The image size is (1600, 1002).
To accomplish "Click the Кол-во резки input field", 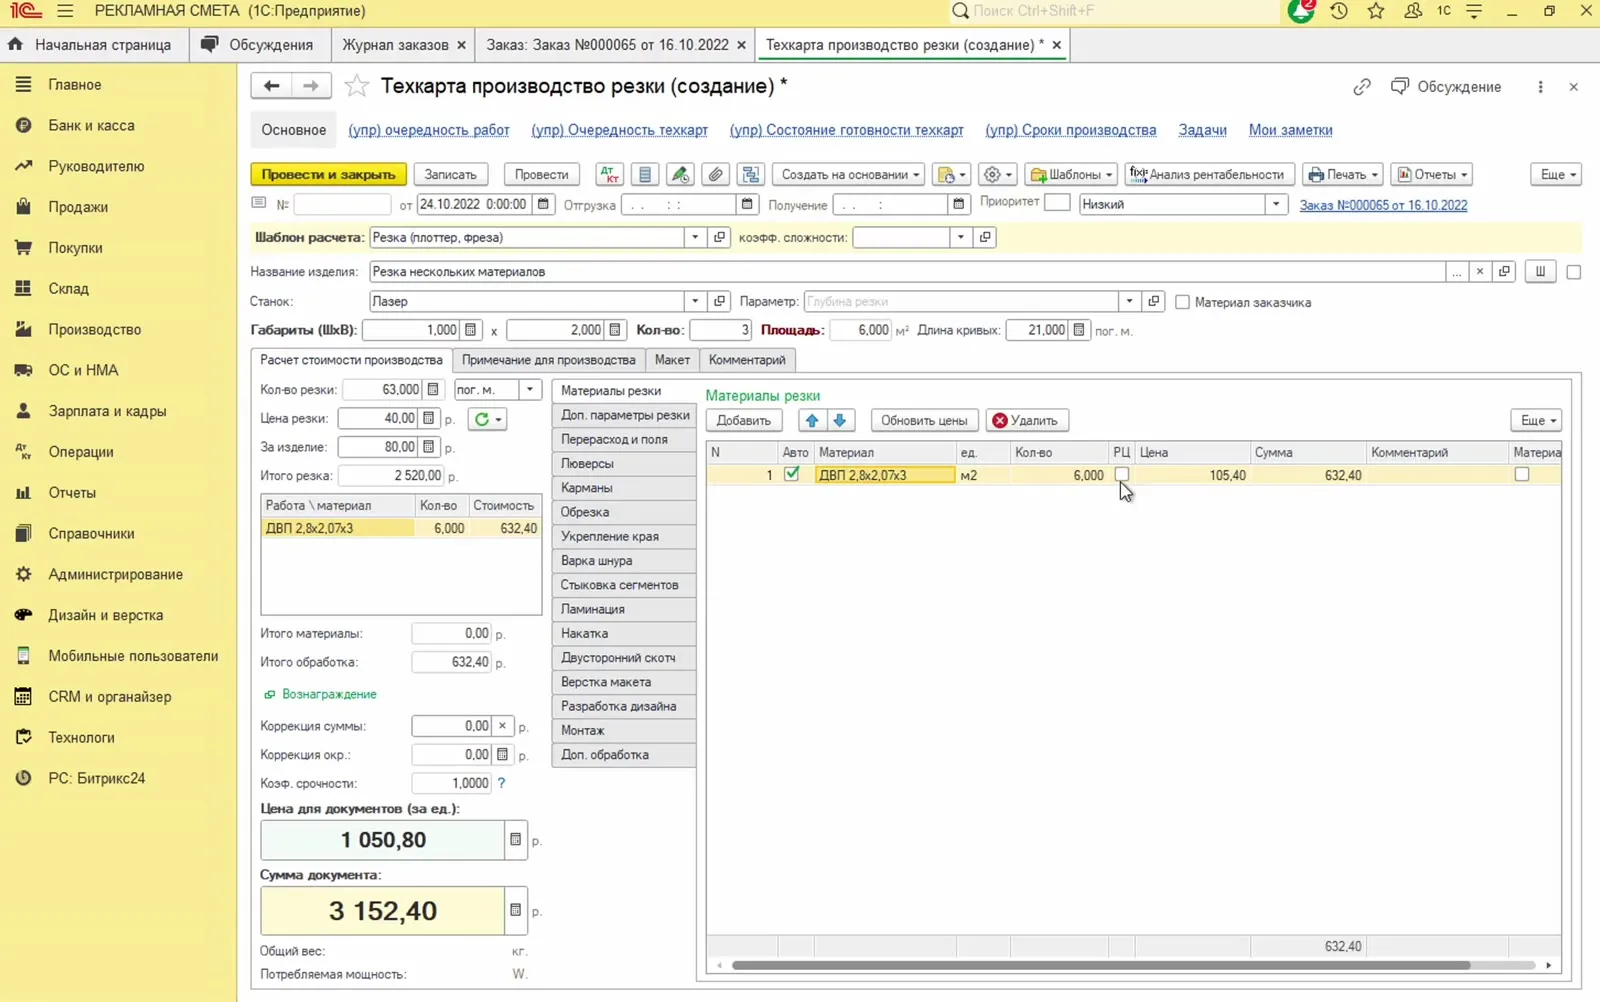I will point(383,390).
